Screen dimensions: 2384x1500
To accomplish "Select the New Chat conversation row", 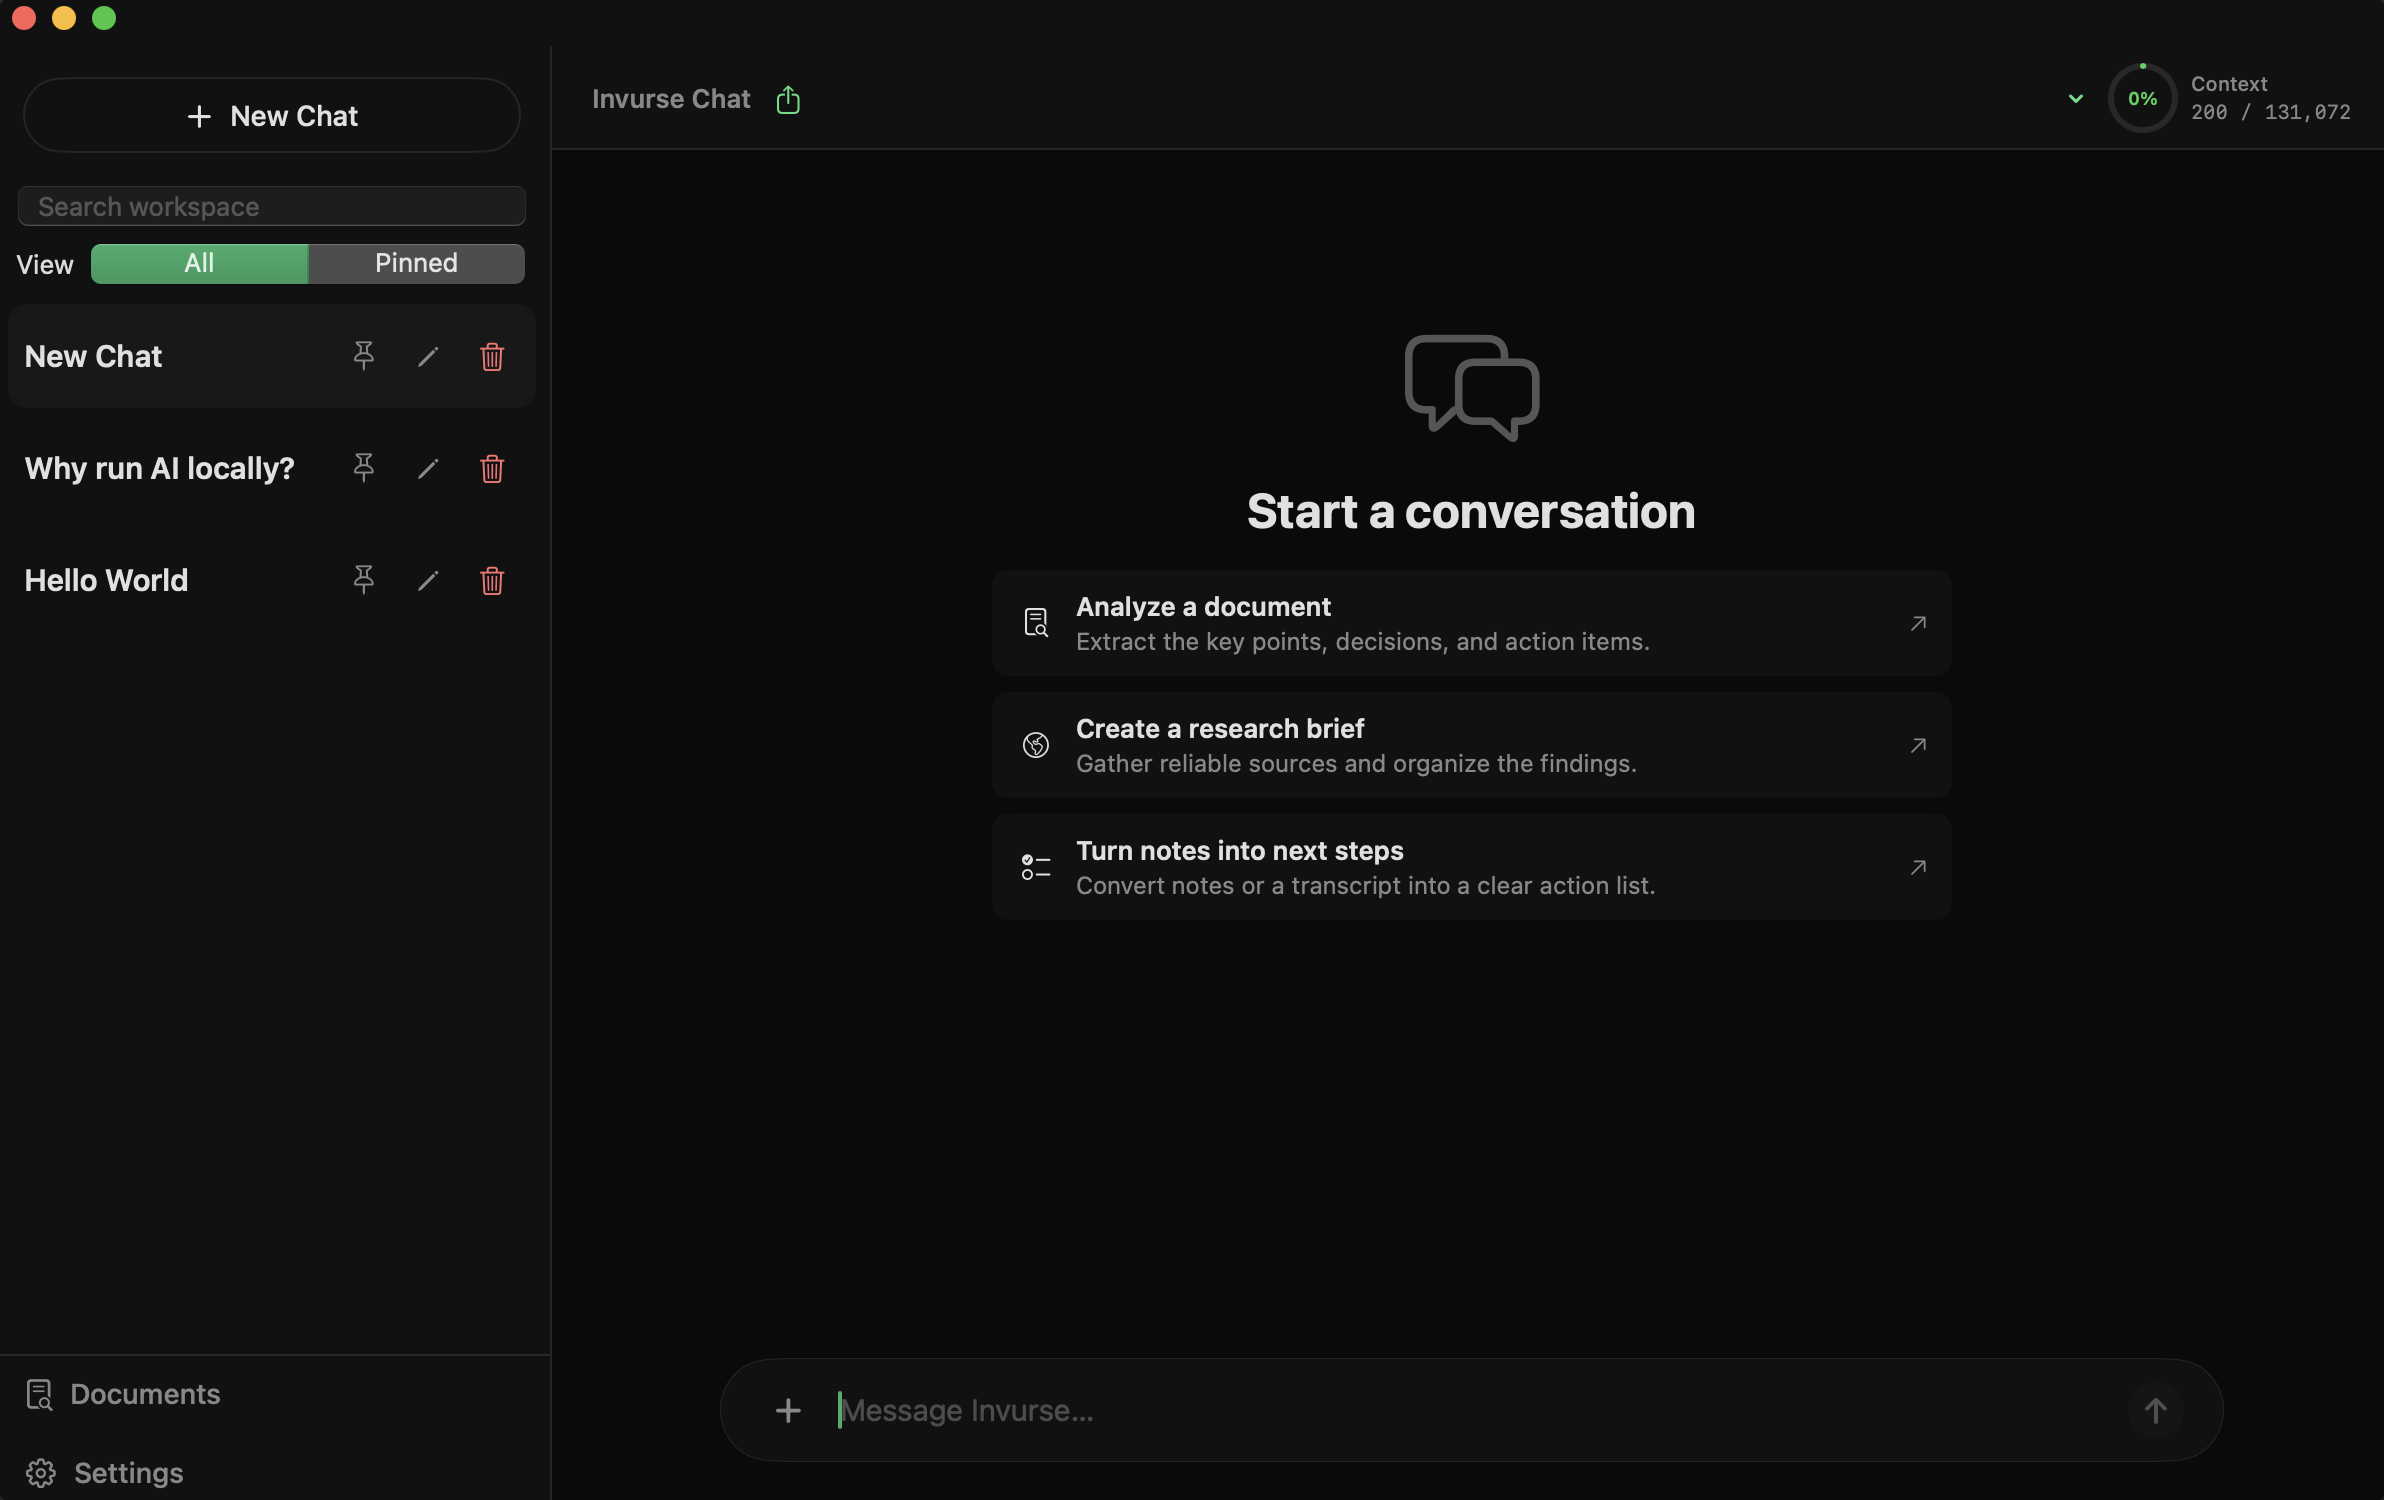I will coord(272,356).
